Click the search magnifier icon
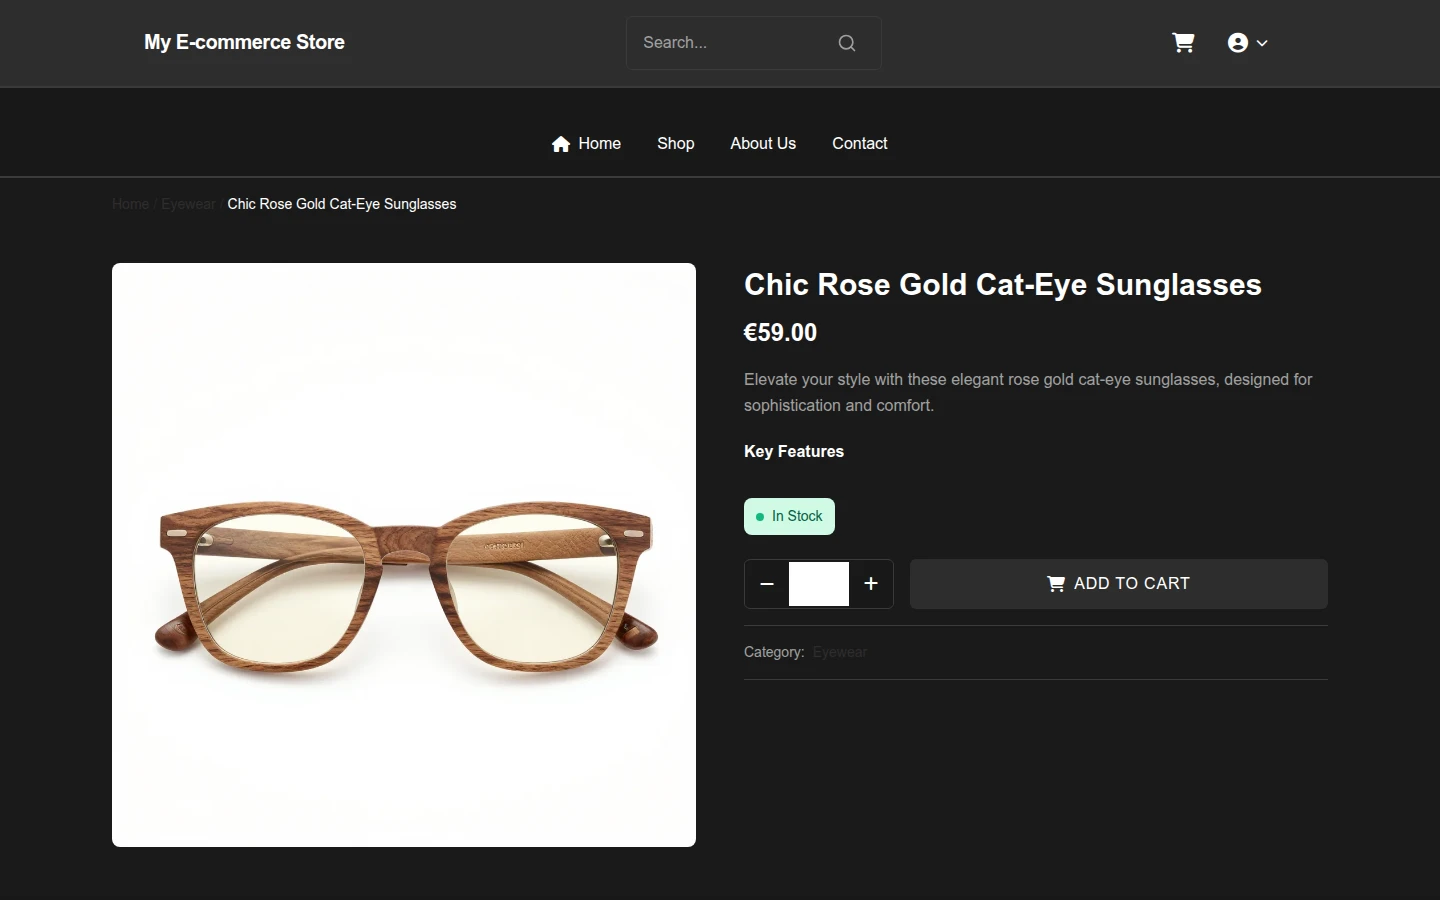 [847, 43]
